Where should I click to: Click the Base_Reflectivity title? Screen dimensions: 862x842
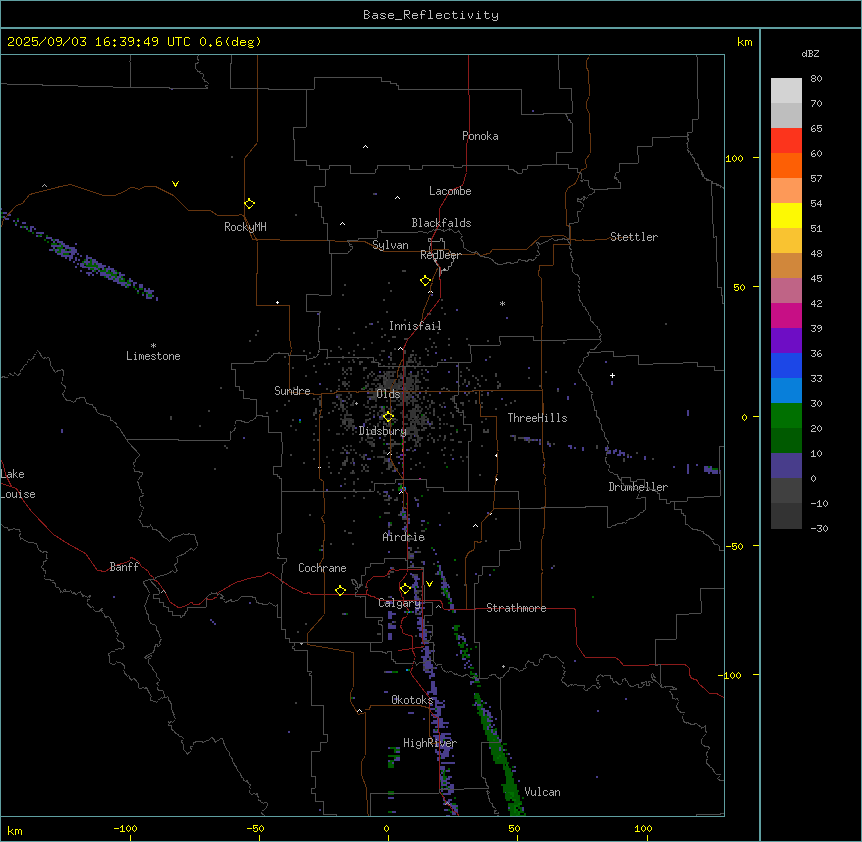[431, 15]
